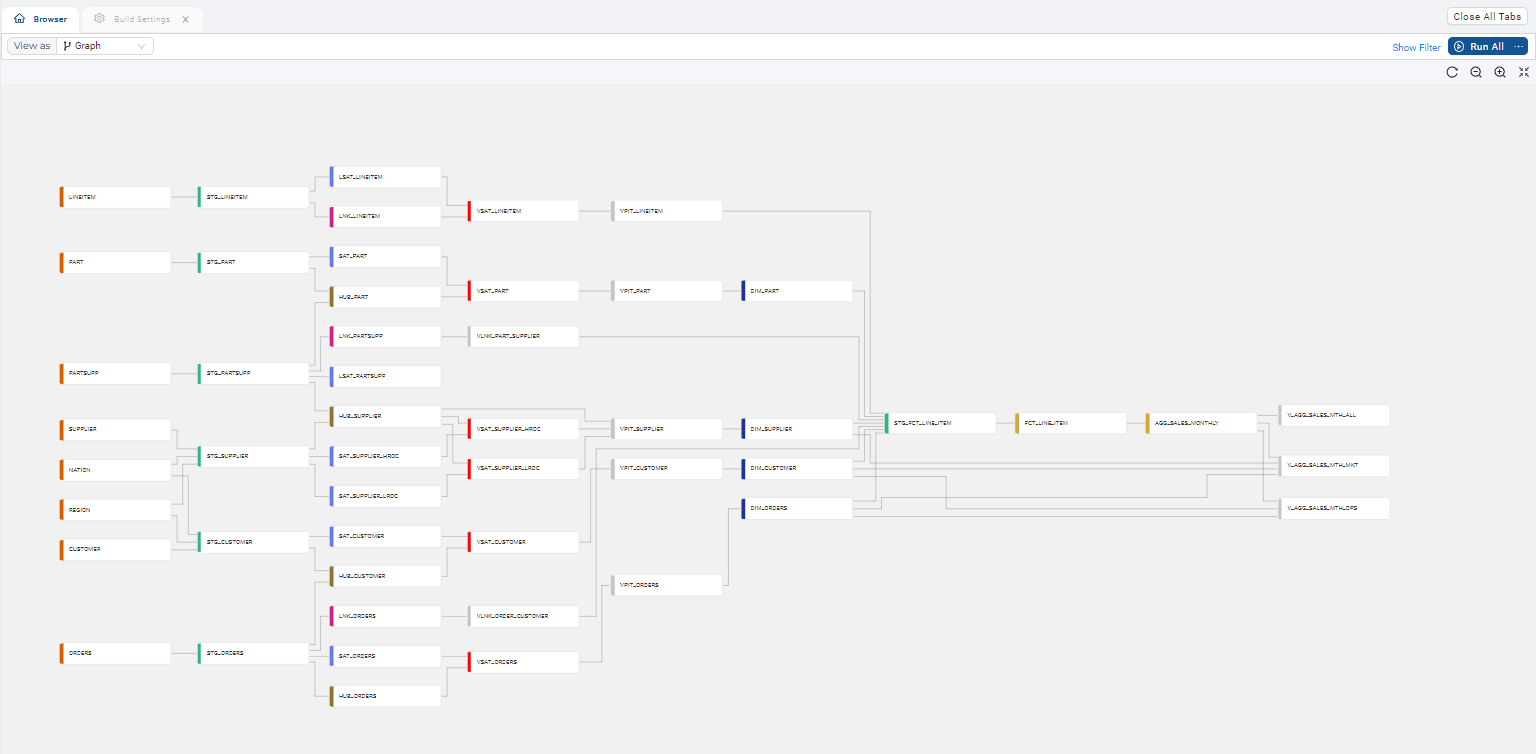Select the LNK_LINEITEM node
1536x754 pixels.
pos(385,216)
